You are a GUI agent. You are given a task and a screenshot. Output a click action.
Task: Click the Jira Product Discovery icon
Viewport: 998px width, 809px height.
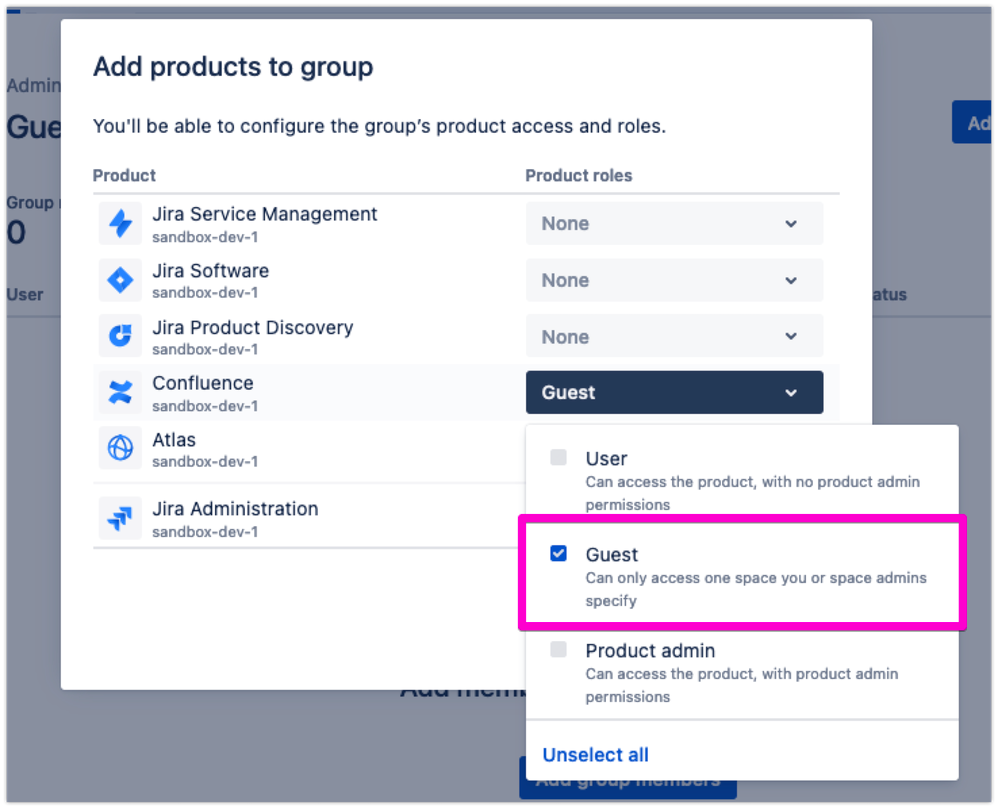click(x=120, y=336)
